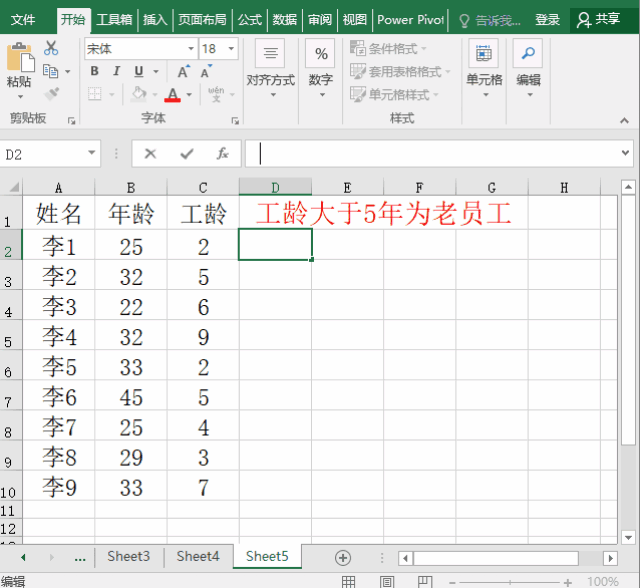Apply the red font color A
This screenshot has width=640, height=588.
coord(173,95)
